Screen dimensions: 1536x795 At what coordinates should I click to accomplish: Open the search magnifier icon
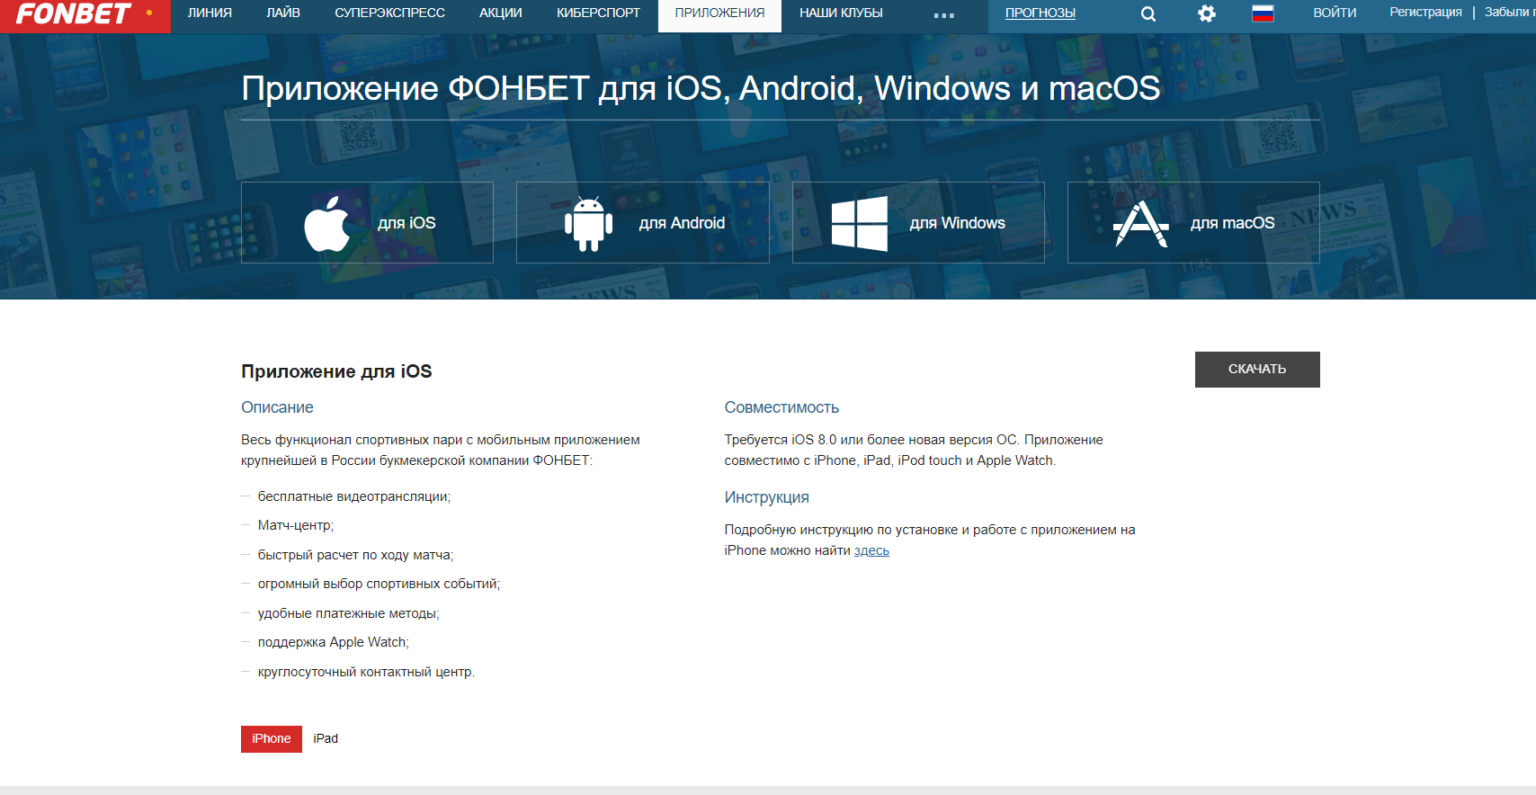click(1148, 14)
